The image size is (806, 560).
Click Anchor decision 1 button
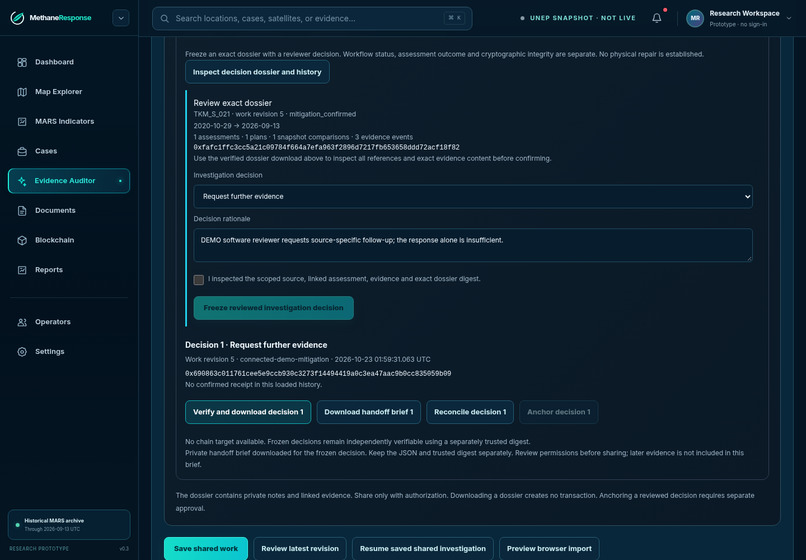point(559,412)
